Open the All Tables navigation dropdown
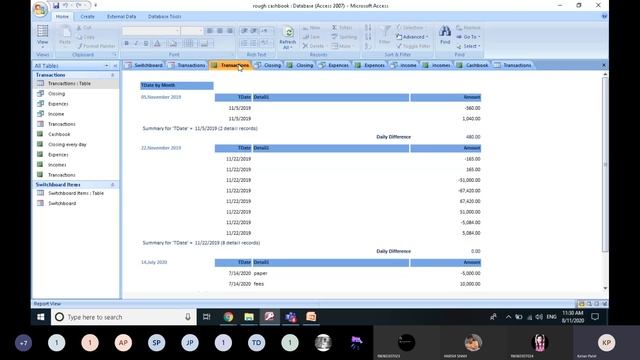Screen dimensions: 640x360 107,66
